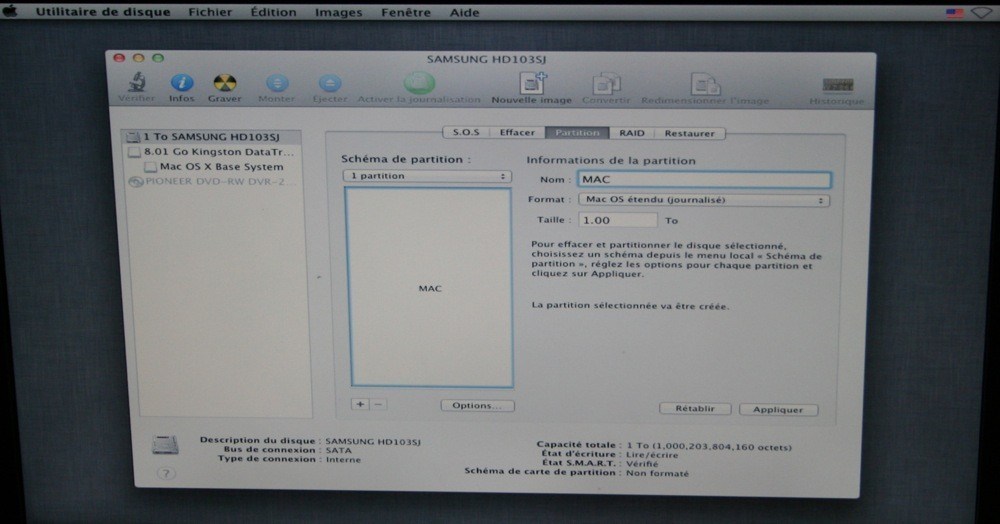Click the Éjecter toolbar icon
This screenshot has width=1000, height=524.
click(x=330, y=83)
